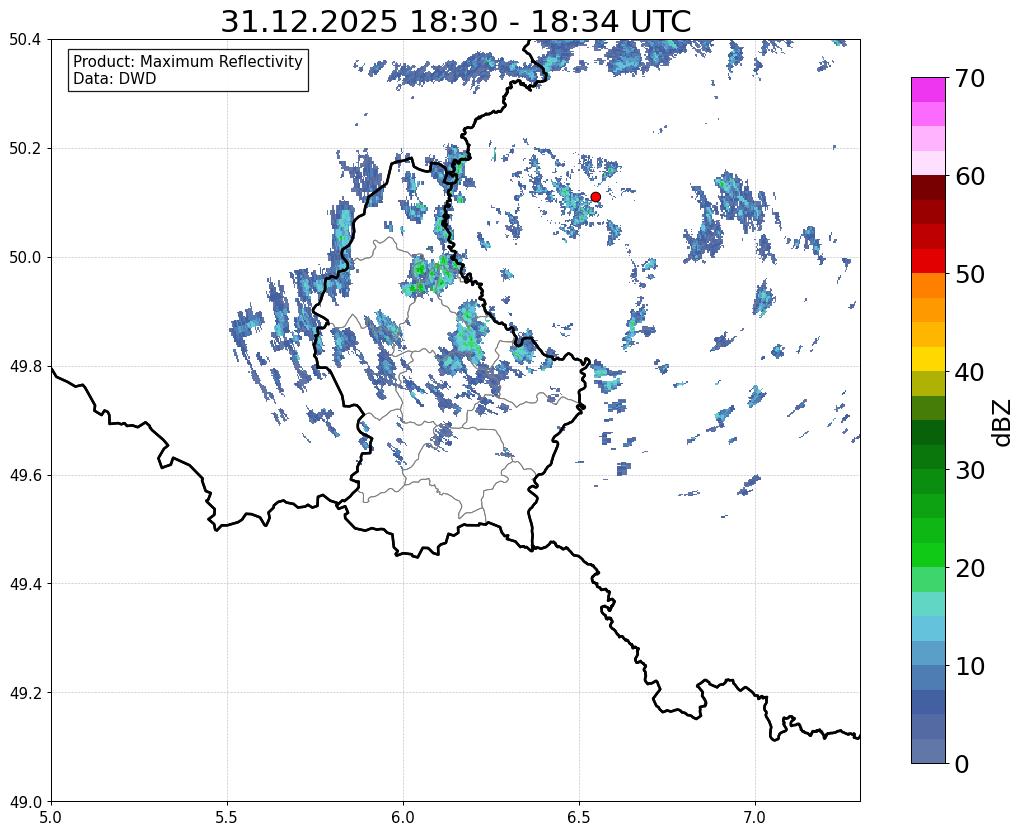
Task: Pick the dark maroon segment just below 60
Action: tap(928, 188)
